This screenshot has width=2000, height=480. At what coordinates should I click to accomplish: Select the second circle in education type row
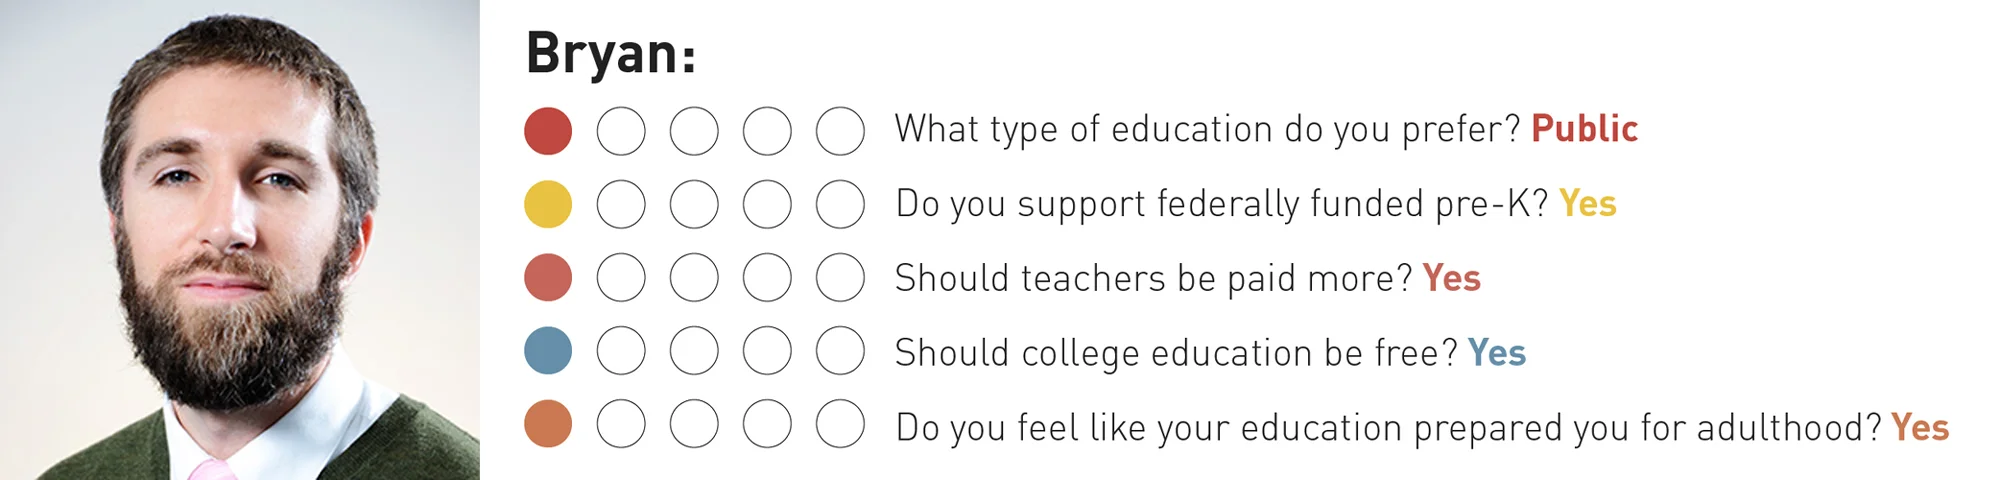pos(621,131)
